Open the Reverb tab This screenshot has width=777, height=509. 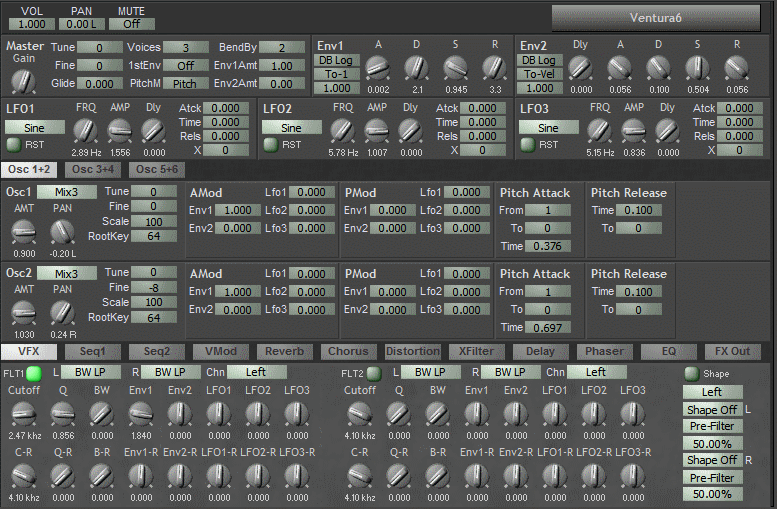(x=284, y=351)
